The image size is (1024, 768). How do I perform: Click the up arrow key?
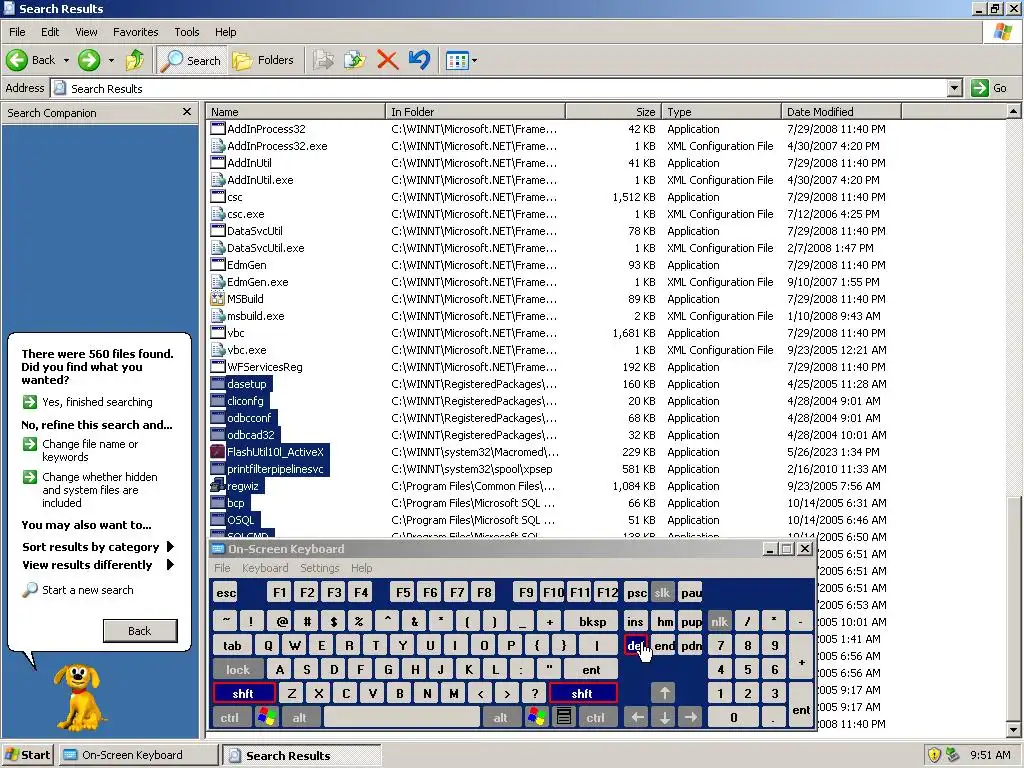click(x=664, y=694)
